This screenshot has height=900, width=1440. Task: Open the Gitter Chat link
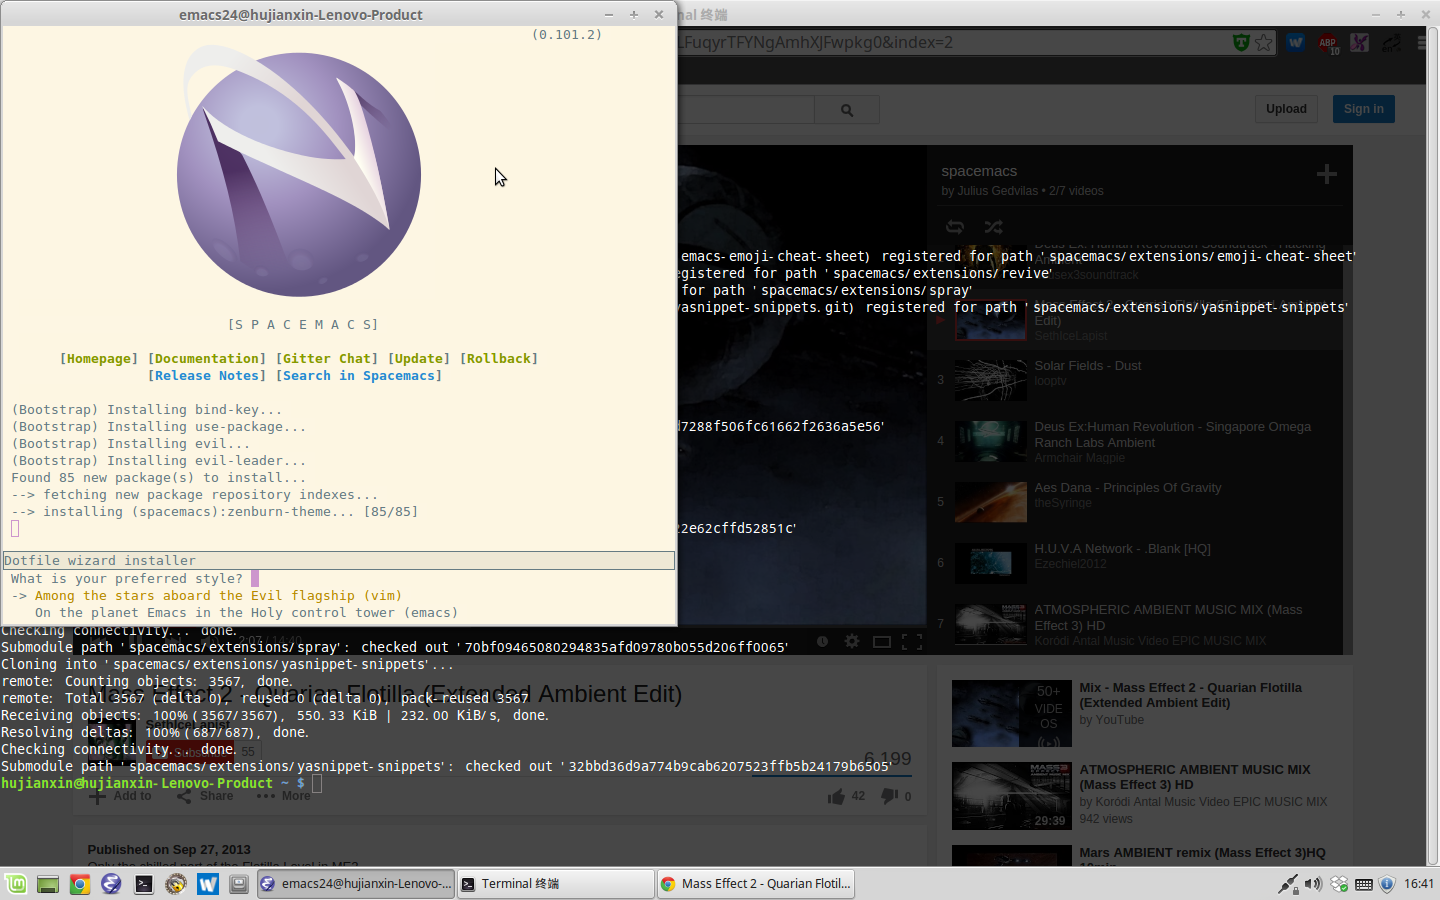tap(327, 359)
